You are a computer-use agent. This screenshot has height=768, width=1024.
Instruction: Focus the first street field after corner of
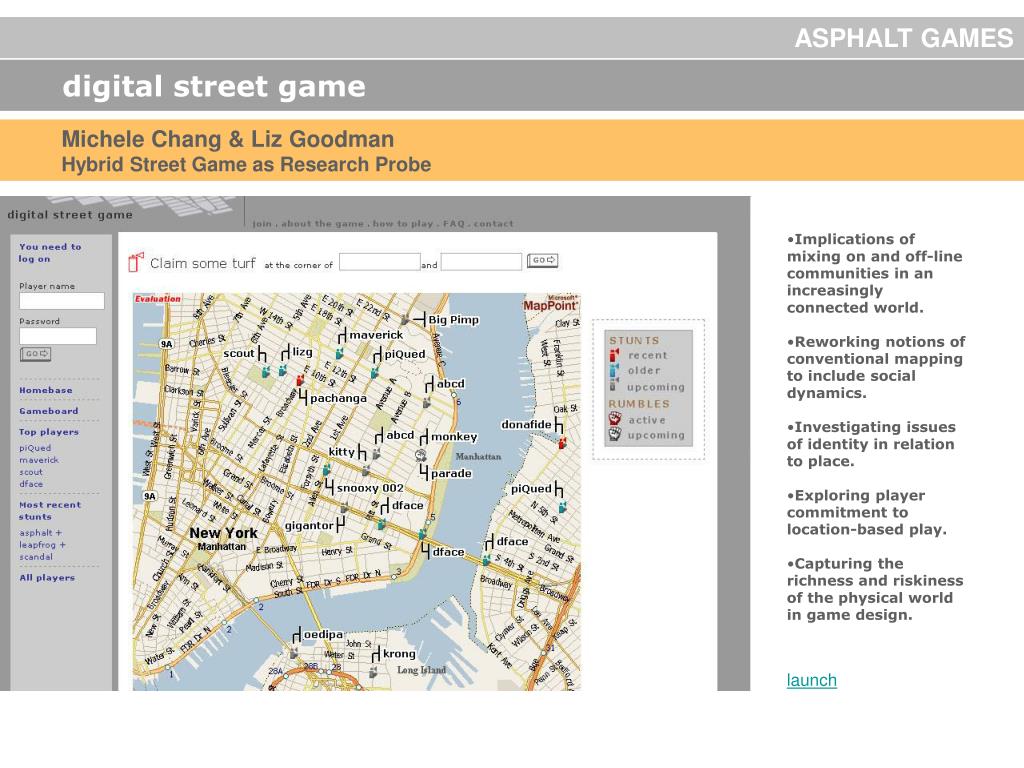(x=379, y=262)
